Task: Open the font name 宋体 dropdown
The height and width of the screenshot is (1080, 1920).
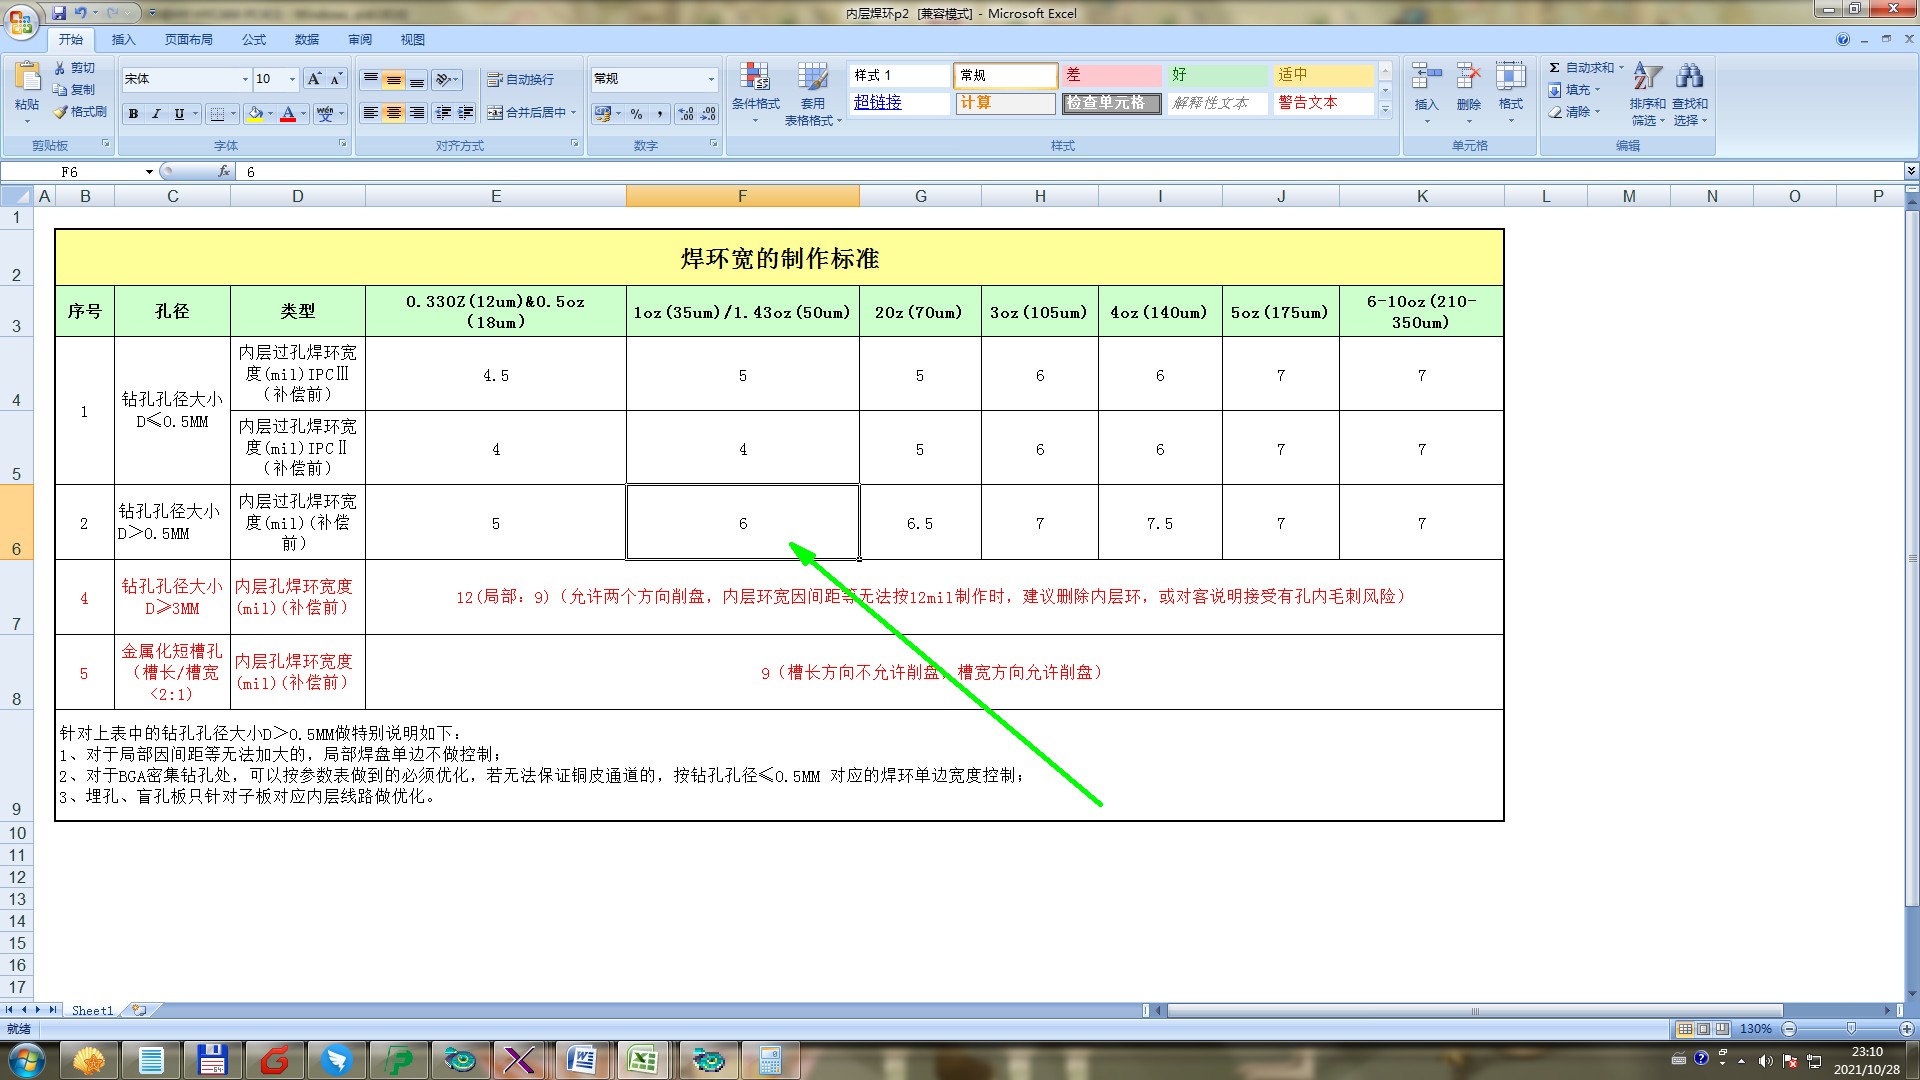Action: click(x=245, y=79)
